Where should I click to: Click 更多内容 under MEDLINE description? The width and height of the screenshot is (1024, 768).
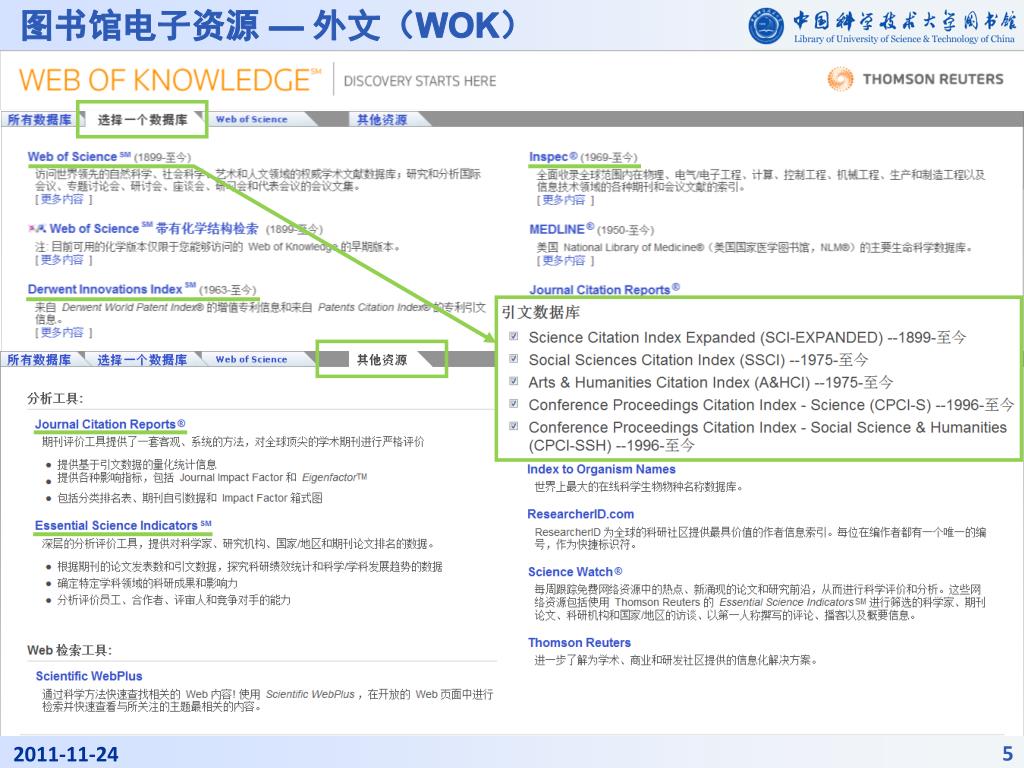[x=564, y=261]
